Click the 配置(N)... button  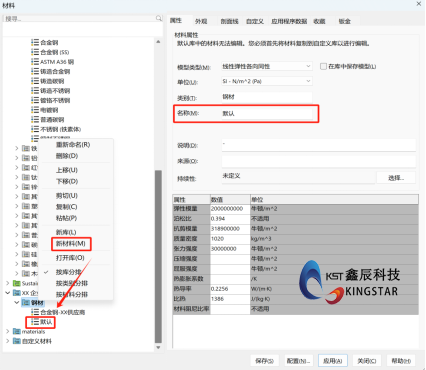tap(298, 361)
